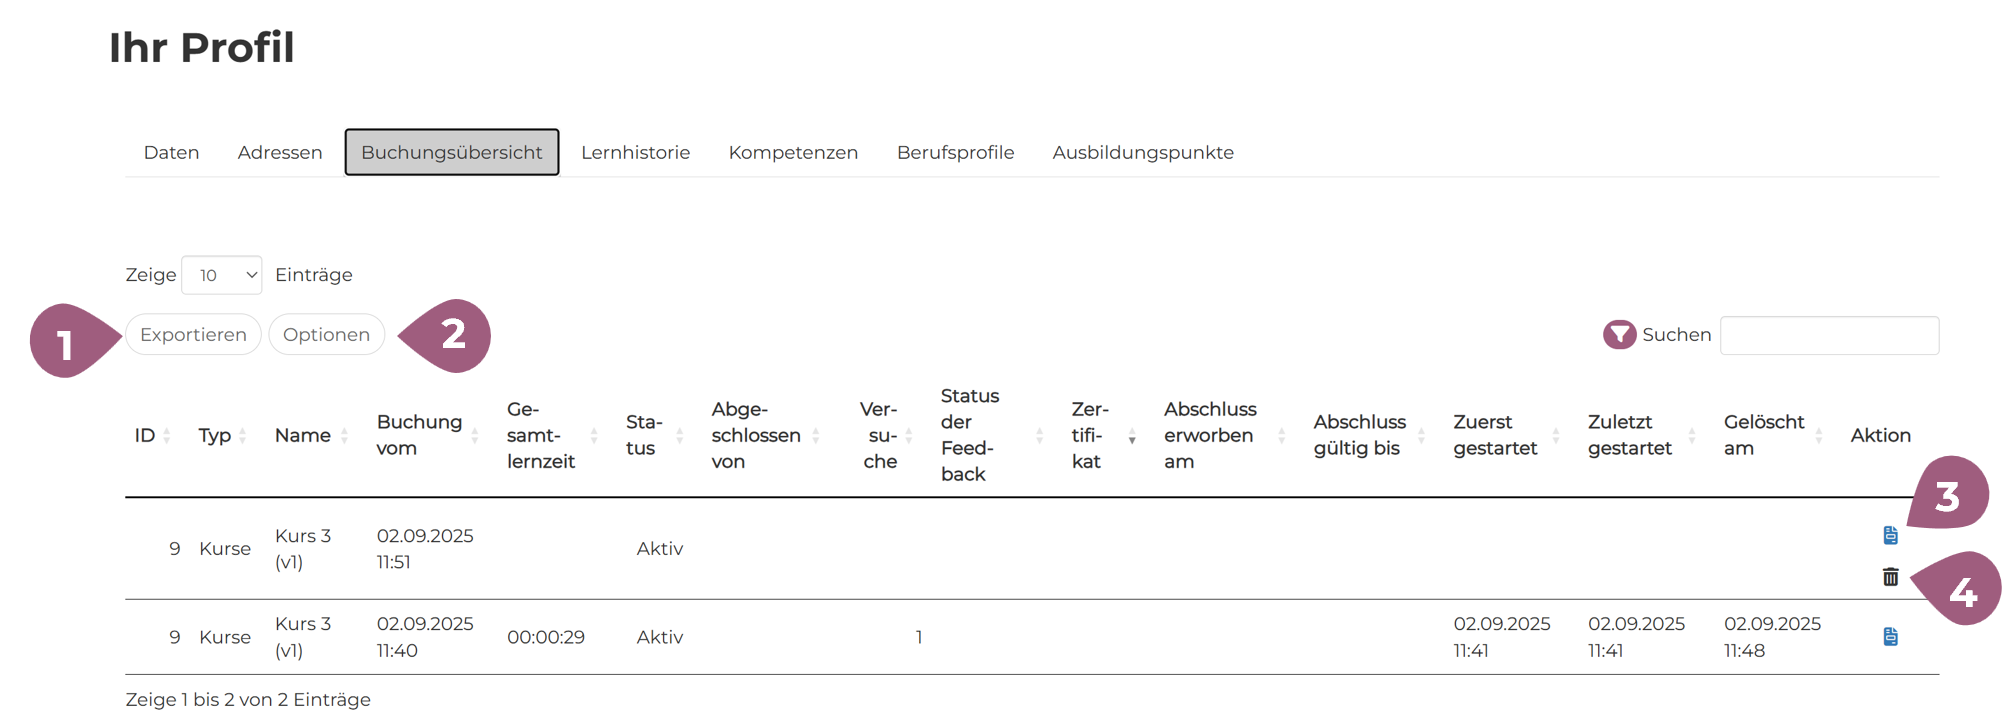This screenshot has height=717, width=2012.
Task: Open the entries-per-page dropdown showing 10
Action: click(222, 275)
